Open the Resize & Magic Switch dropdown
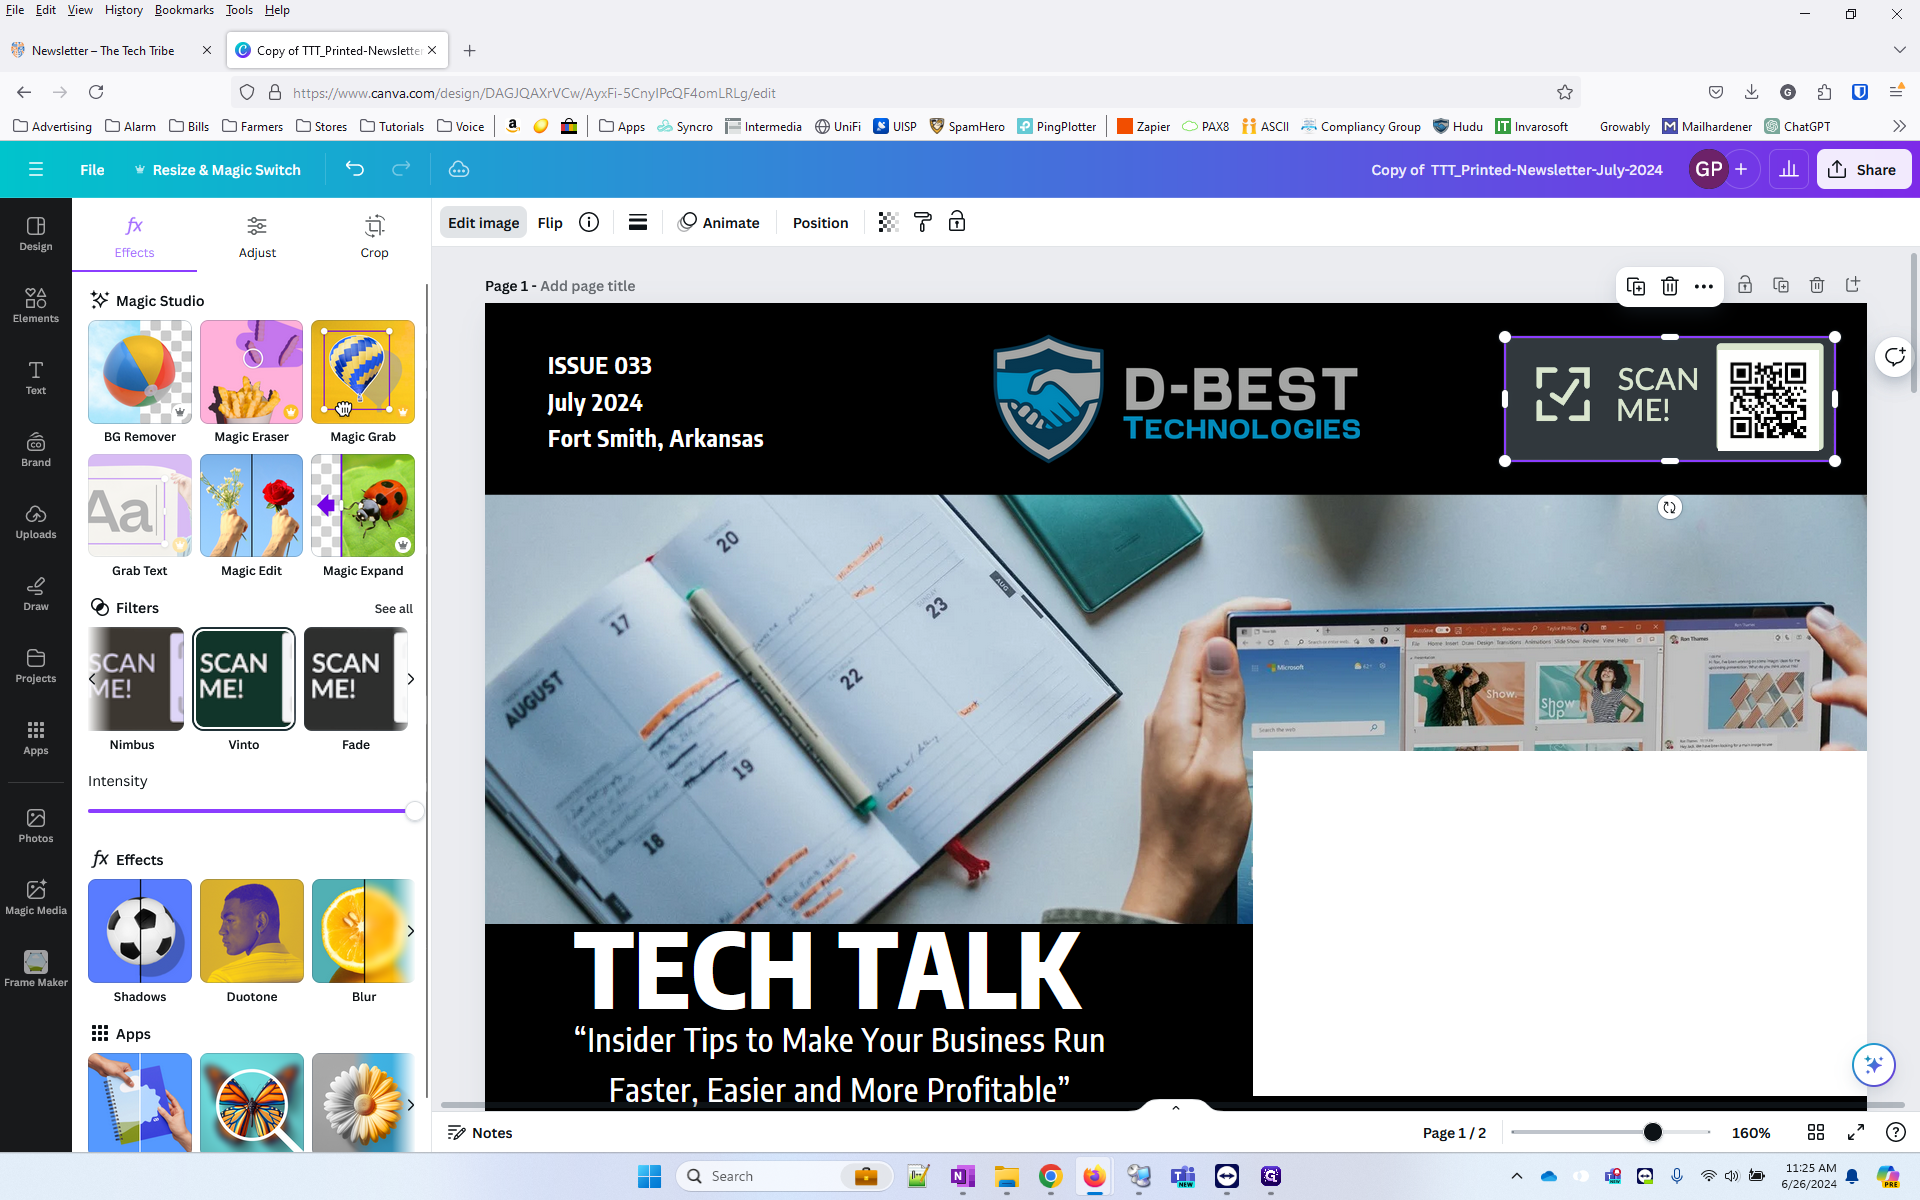1920x1200 pixels. [x=218, y=169]
